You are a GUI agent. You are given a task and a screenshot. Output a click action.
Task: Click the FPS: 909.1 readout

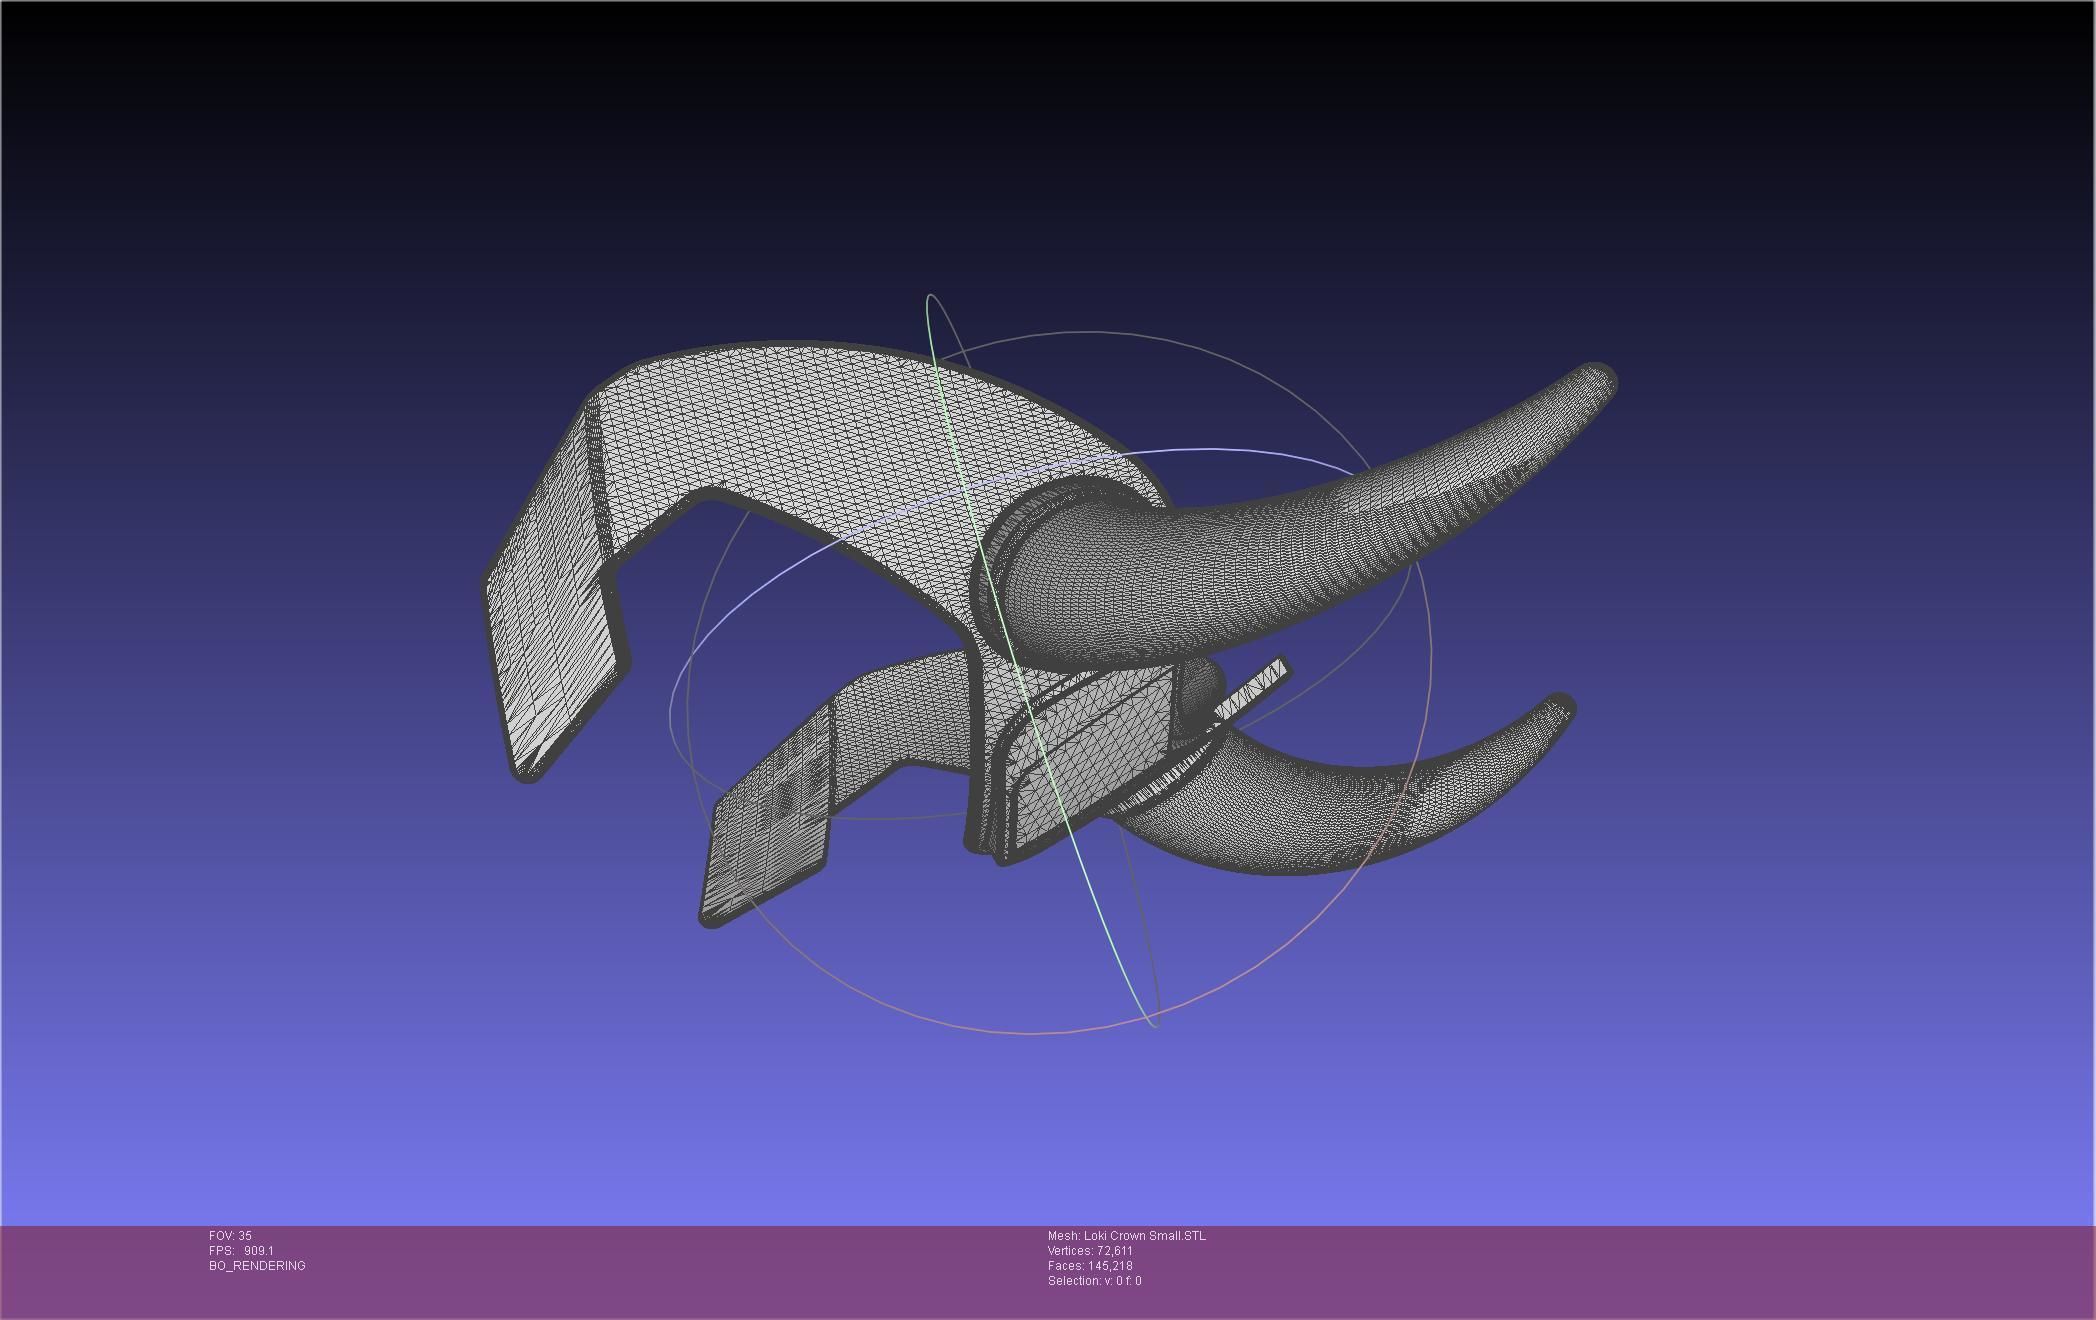pyautogui.click(x=241, y=1251)
